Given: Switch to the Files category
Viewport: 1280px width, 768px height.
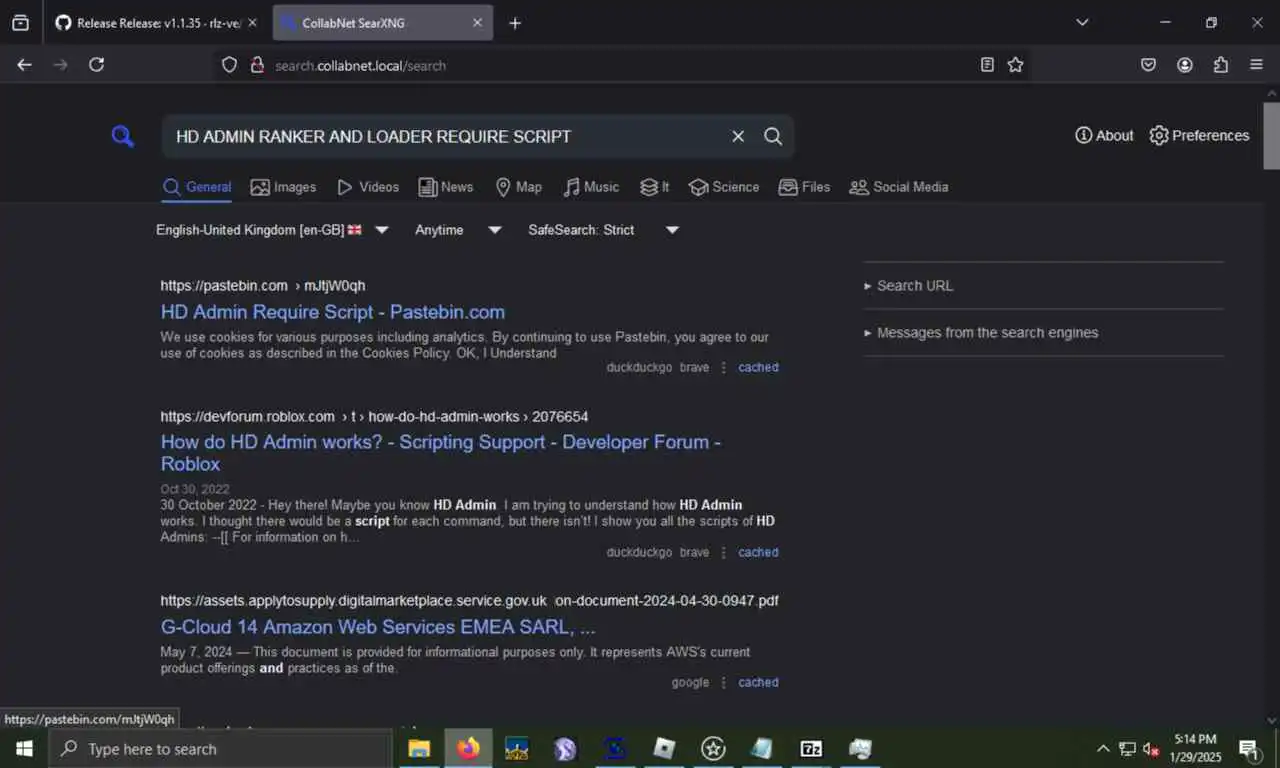Looking at the screenshot, I should tap(804, 187).
